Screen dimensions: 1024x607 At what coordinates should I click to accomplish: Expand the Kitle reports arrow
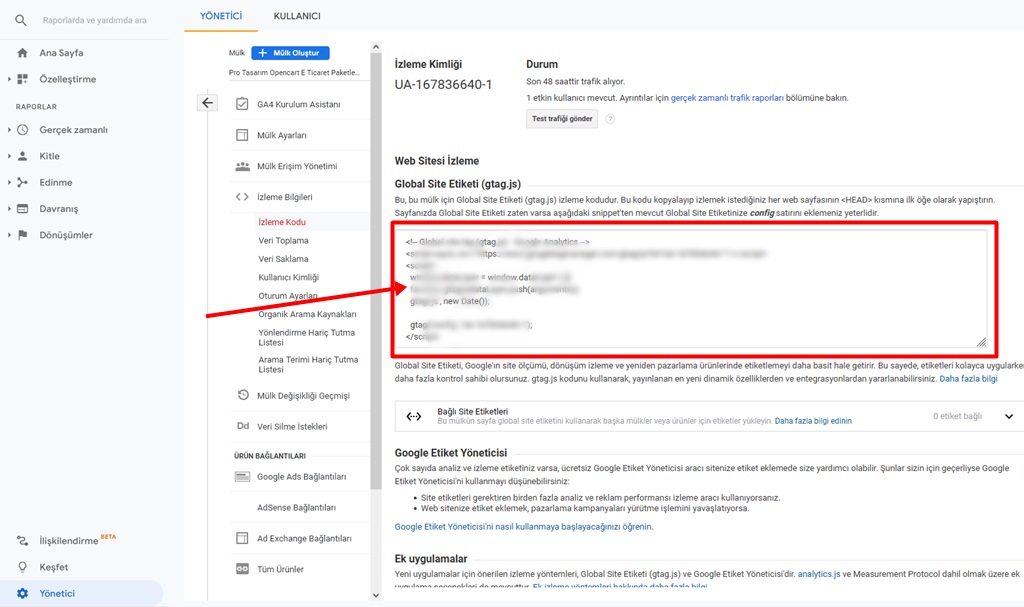(9, 156)
